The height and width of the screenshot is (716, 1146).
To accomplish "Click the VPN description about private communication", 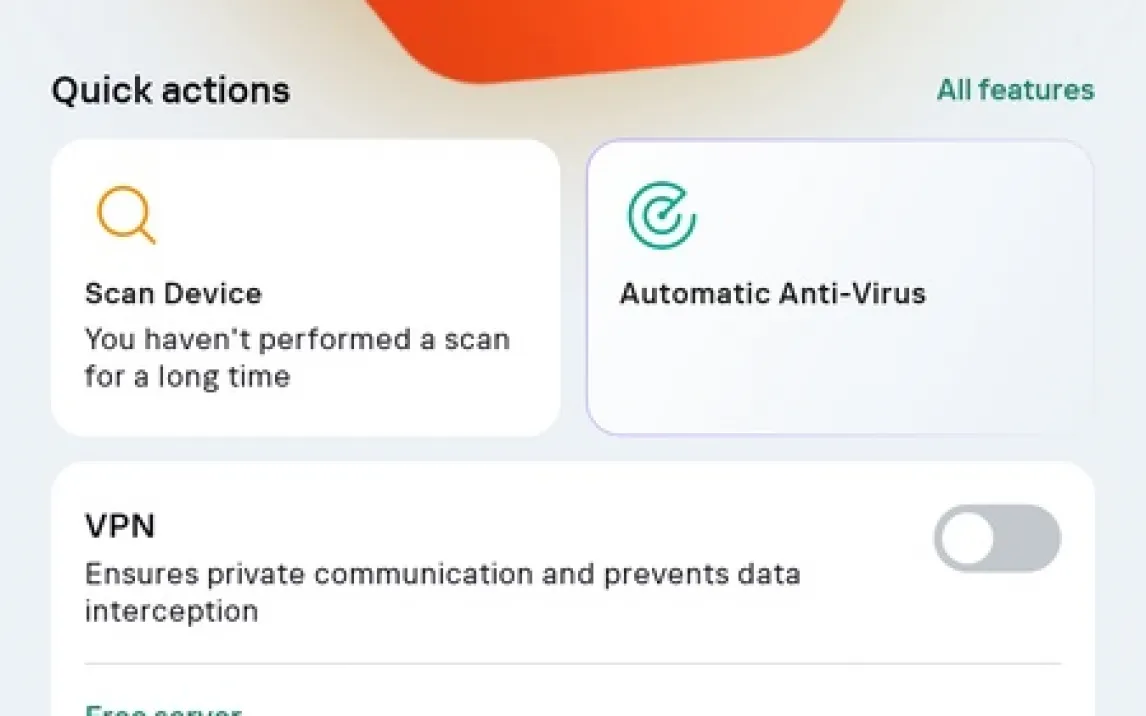I will [442, 575].
